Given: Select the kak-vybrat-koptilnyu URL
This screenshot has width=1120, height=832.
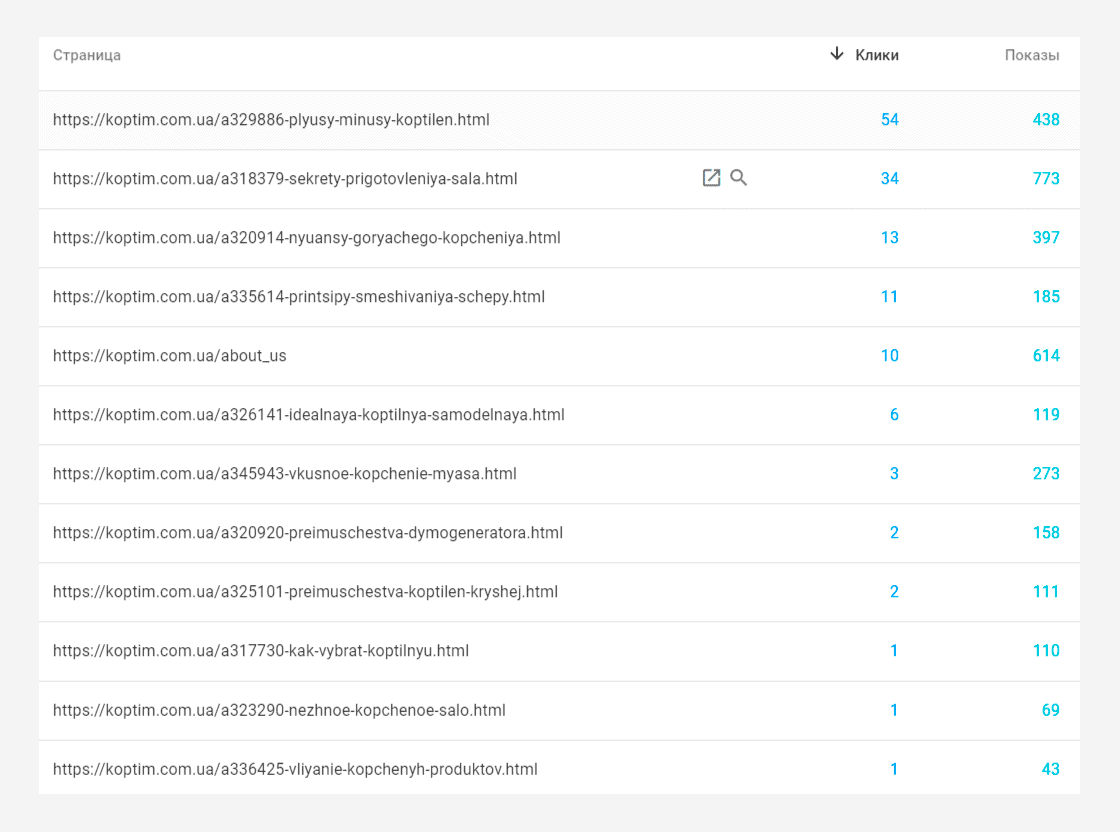Looking at the screenshot, I should [x=261, y=651].
